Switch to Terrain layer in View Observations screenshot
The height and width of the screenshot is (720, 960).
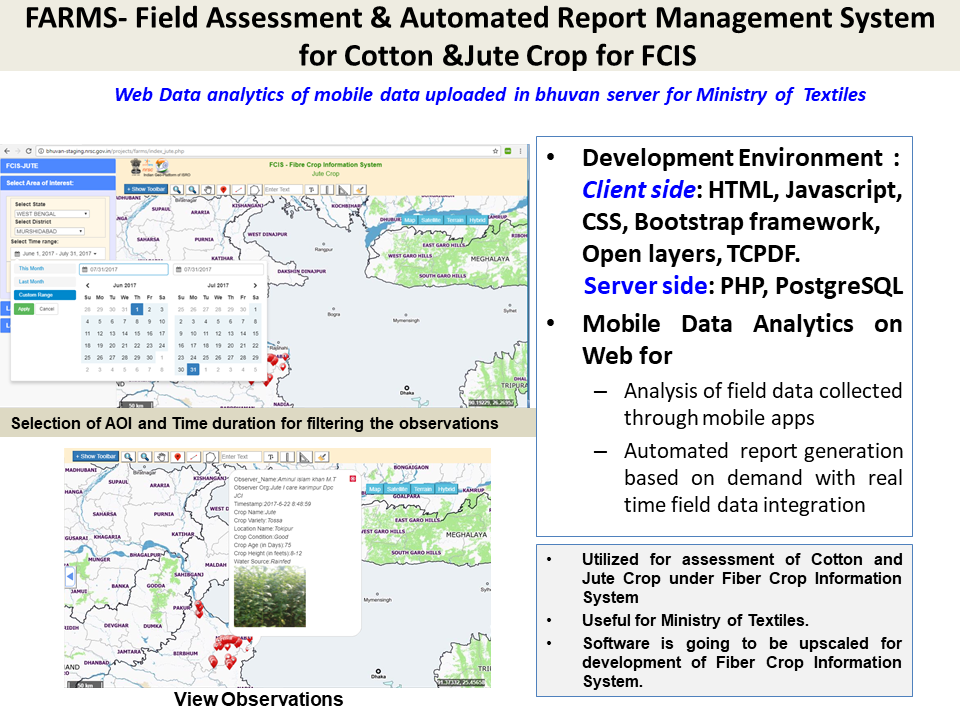(x=423, y=489)
